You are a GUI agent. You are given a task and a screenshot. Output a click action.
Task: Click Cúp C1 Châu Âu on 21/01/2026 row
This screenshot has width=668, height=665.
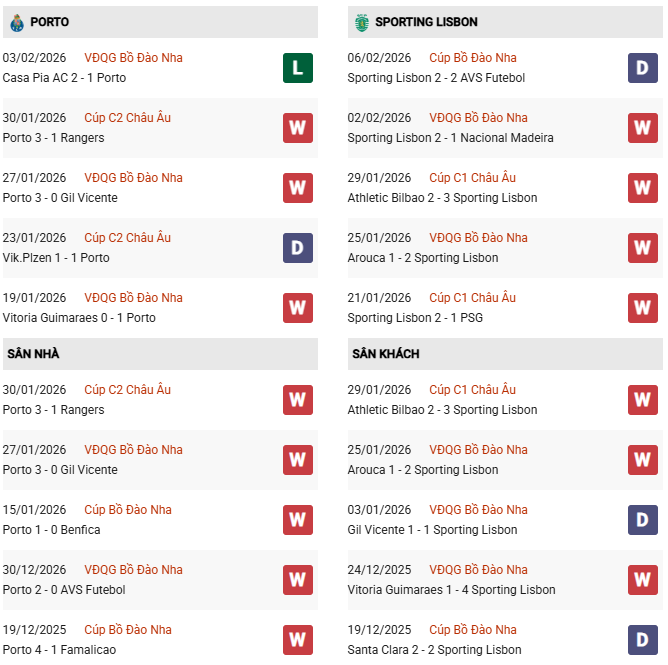472,298
